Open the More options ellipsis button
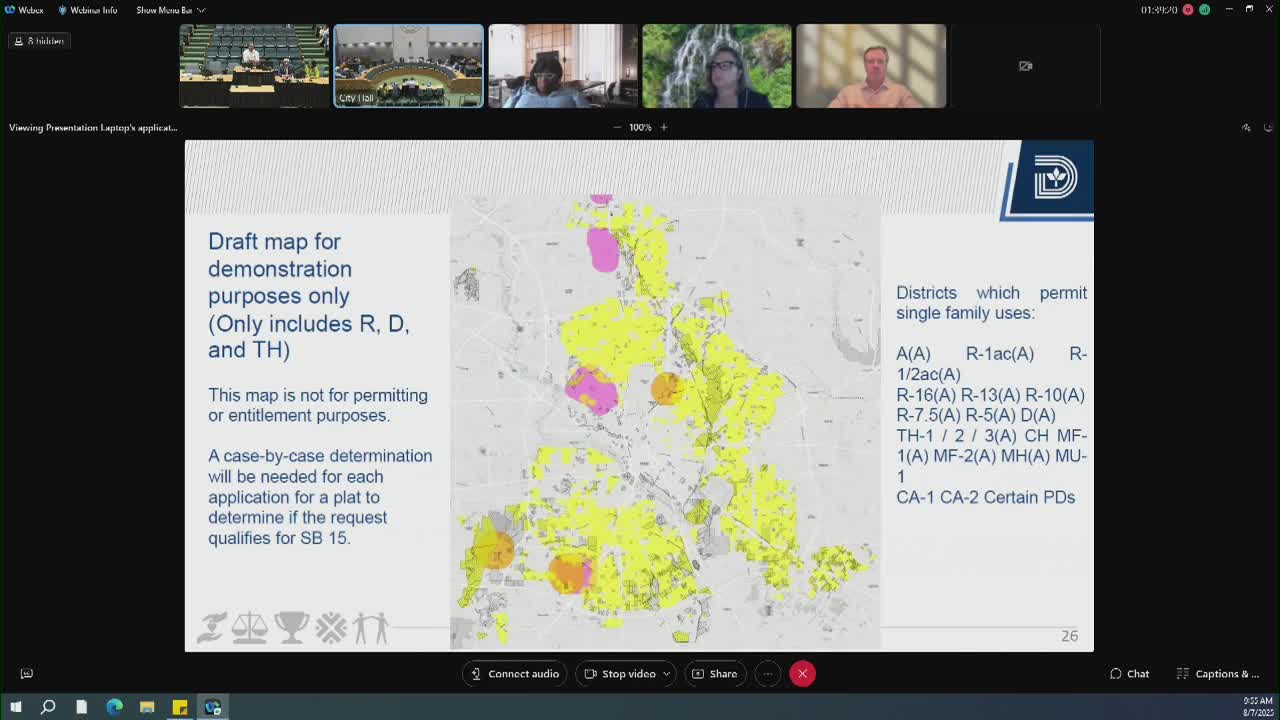Viewport: 1280px width, 720px height. [x=767, y=674]
